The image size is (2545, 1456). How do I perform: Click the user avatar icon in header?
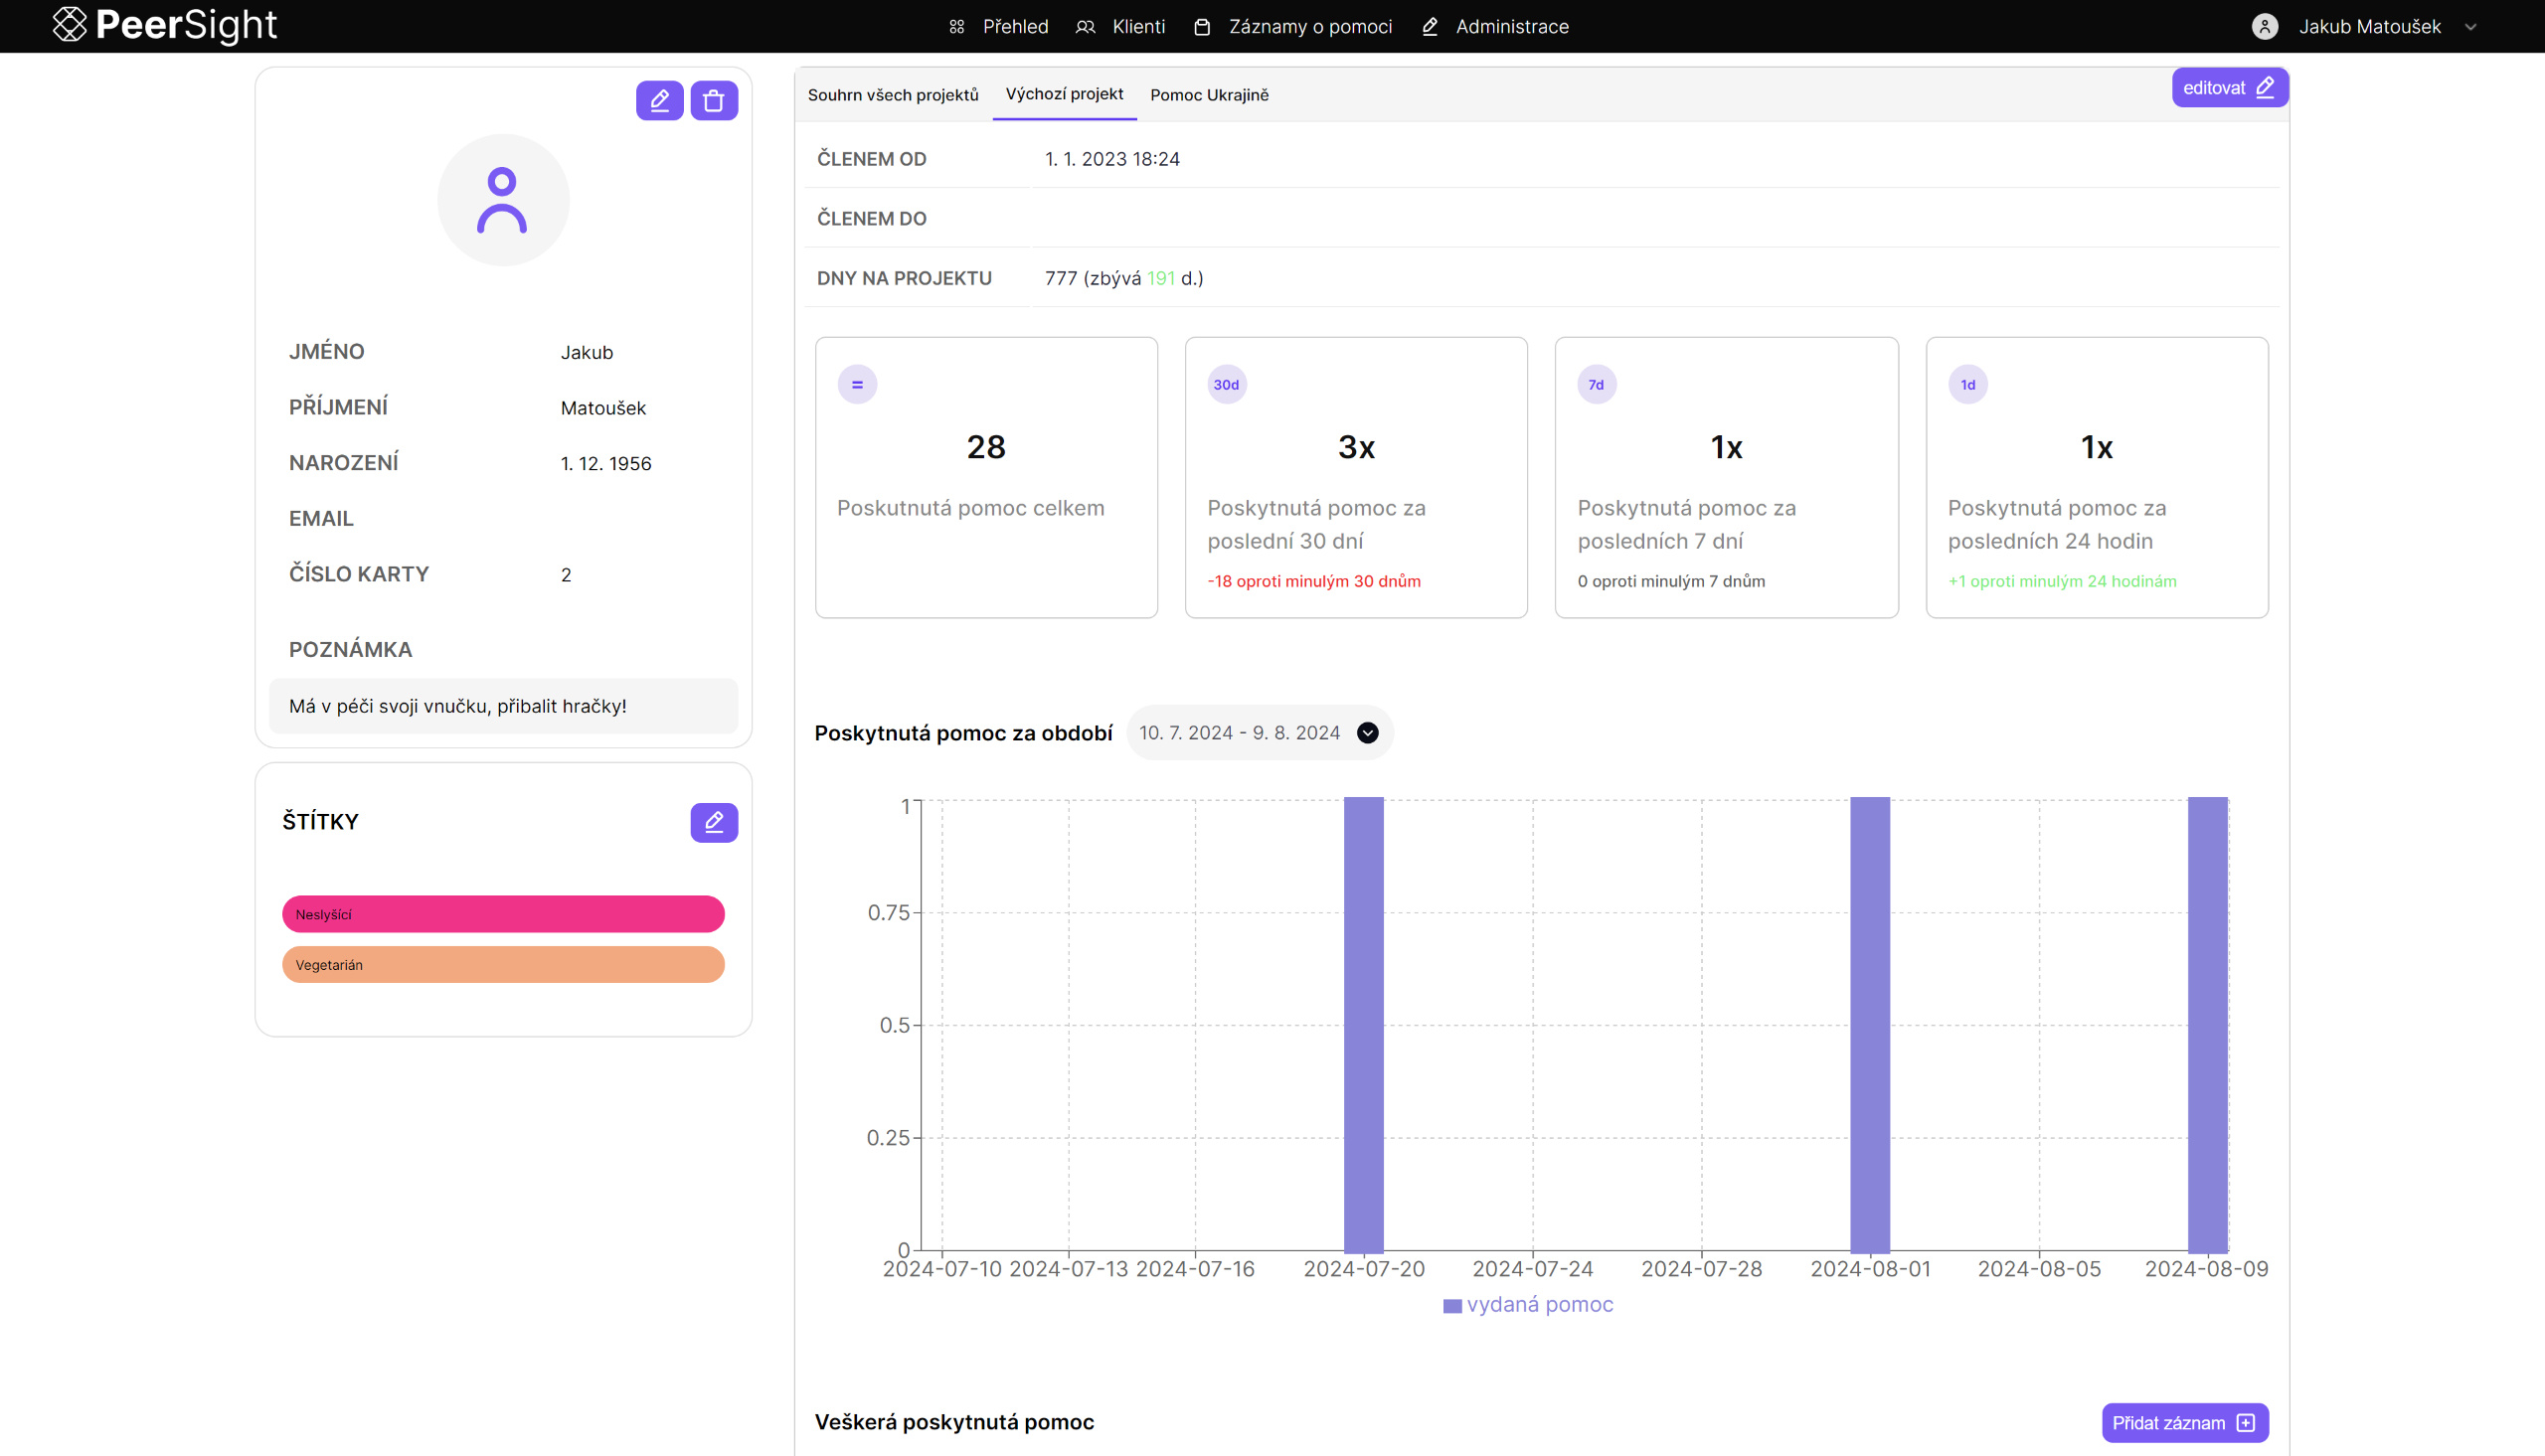point(2264,27)
